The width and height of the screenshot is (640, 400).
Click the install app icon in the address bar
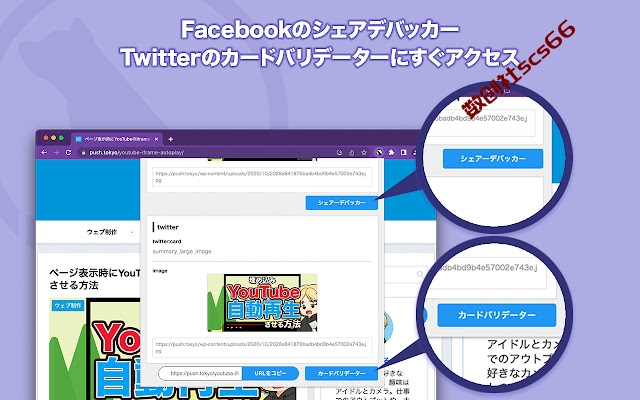(340, 152)
